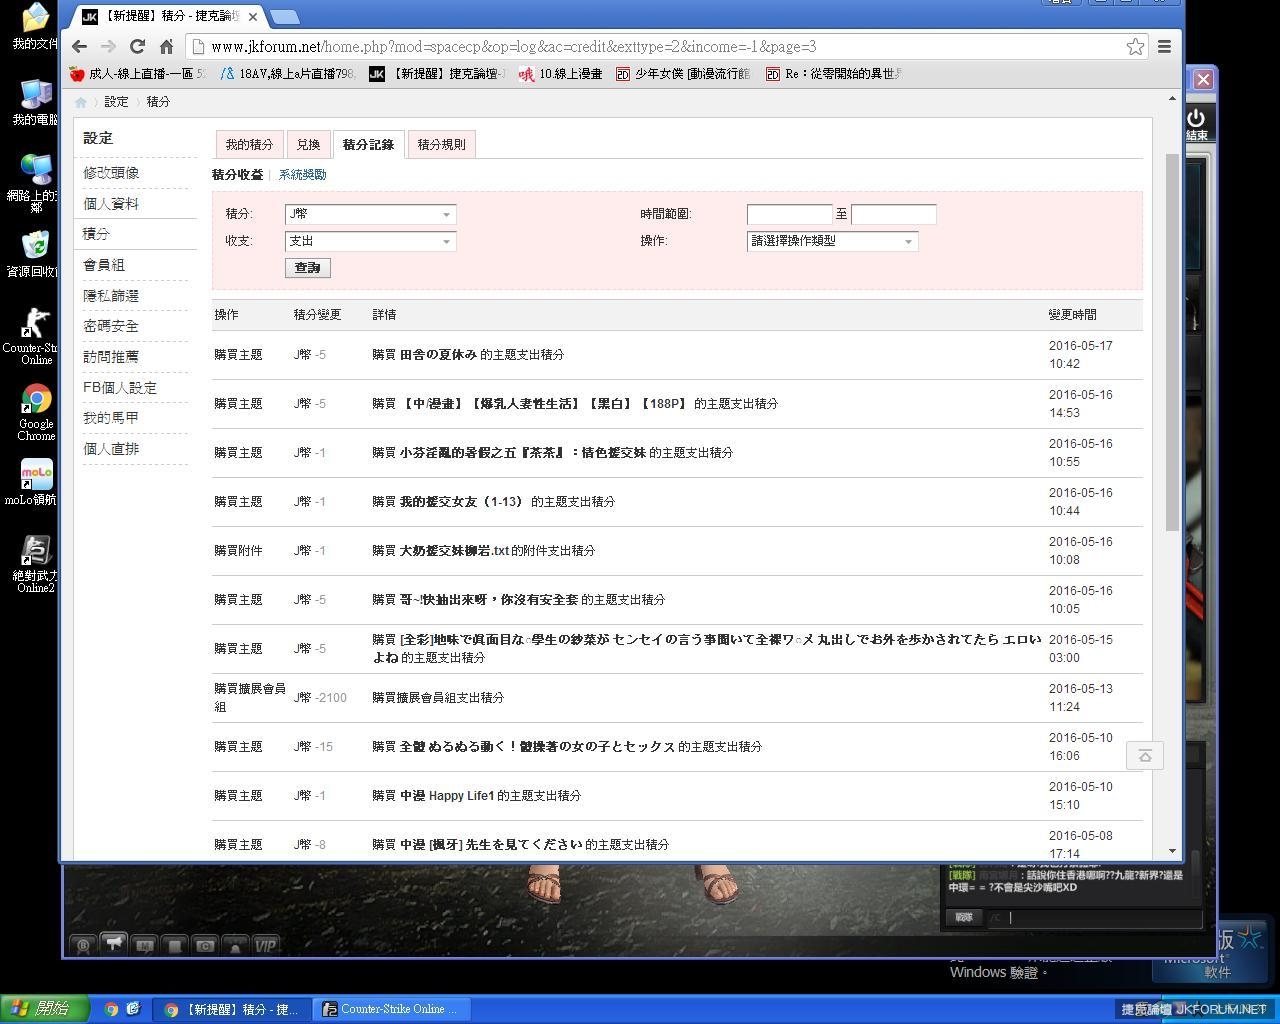Click the browser forward arrow
1280x1024 pixels.
pos(108,46)
